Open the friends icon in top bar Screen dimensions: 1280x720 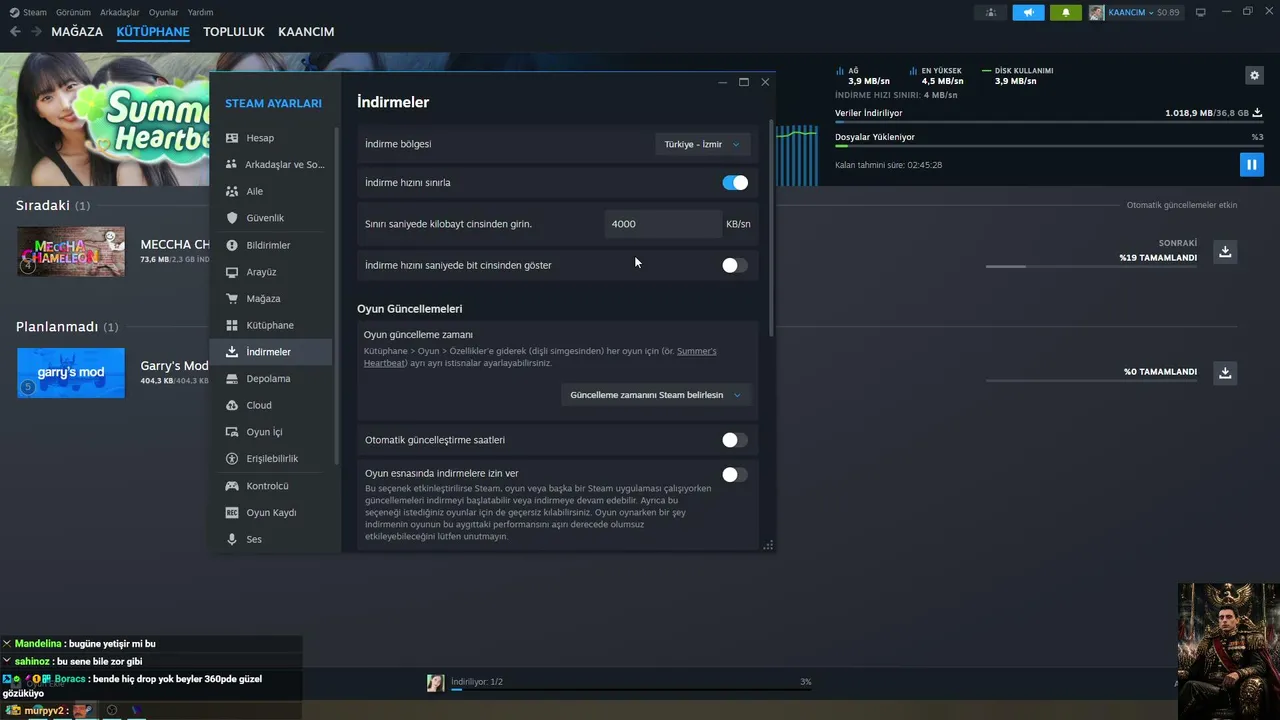click(991, 12)
